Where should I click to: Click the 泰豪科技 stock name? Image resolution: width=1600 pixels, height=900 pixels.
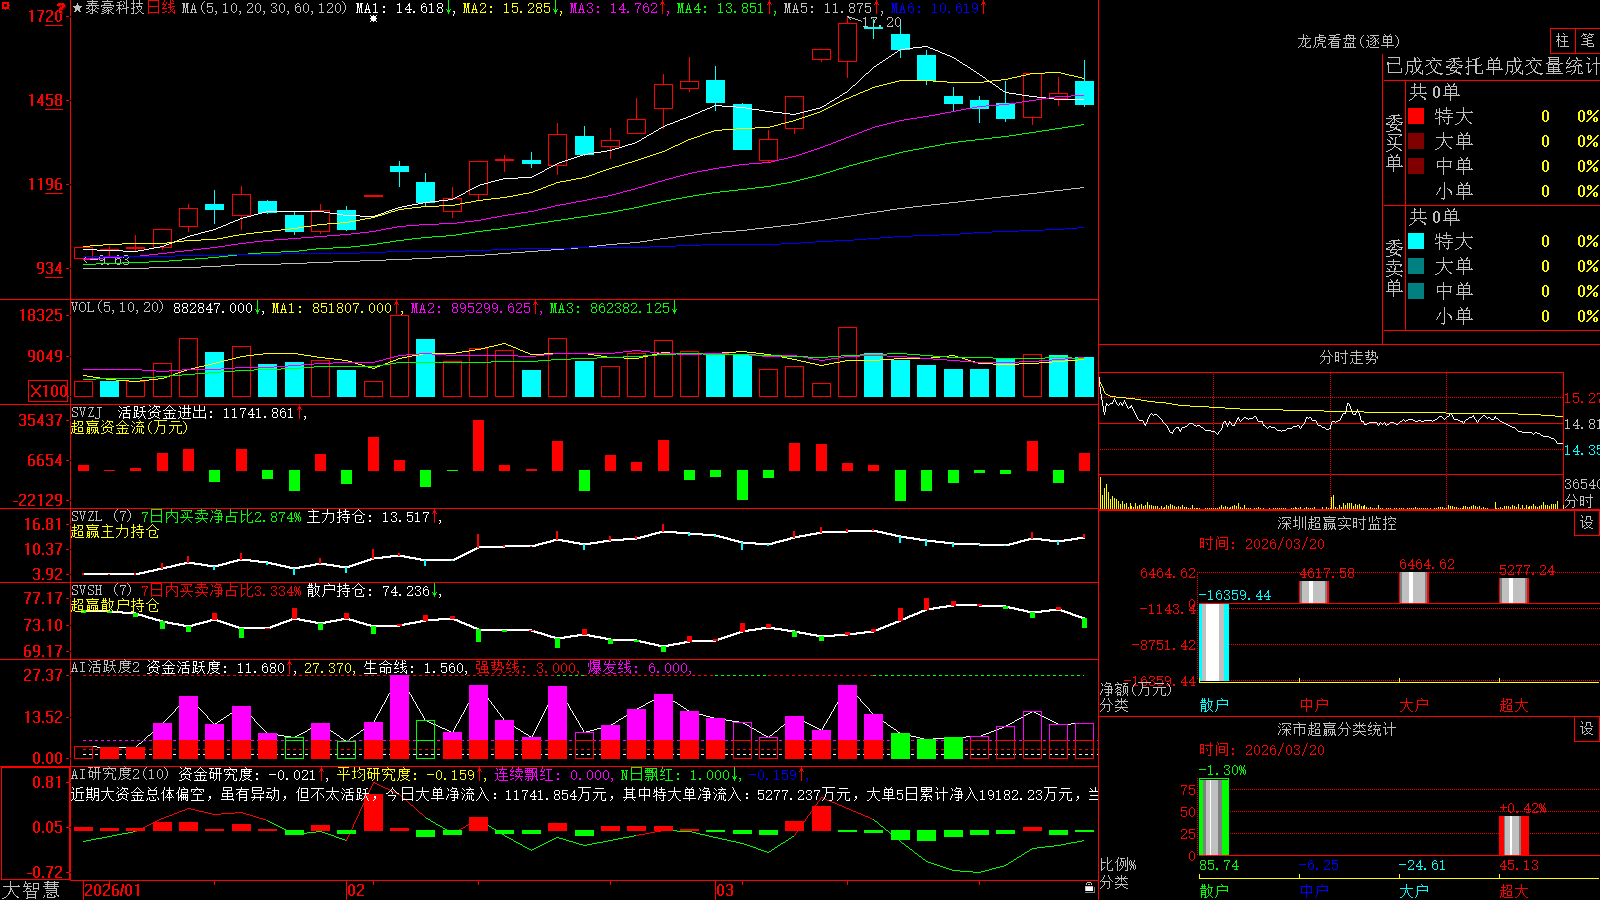tap(115, 8)
